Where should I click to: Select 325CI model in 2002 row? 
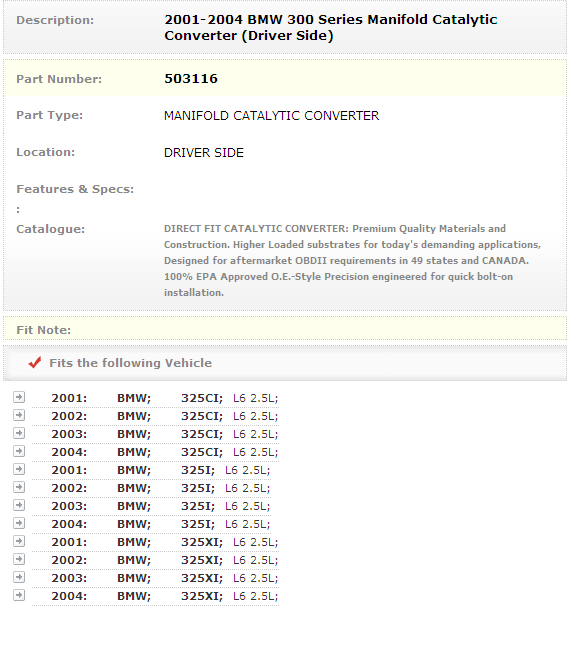click(202, 416)
